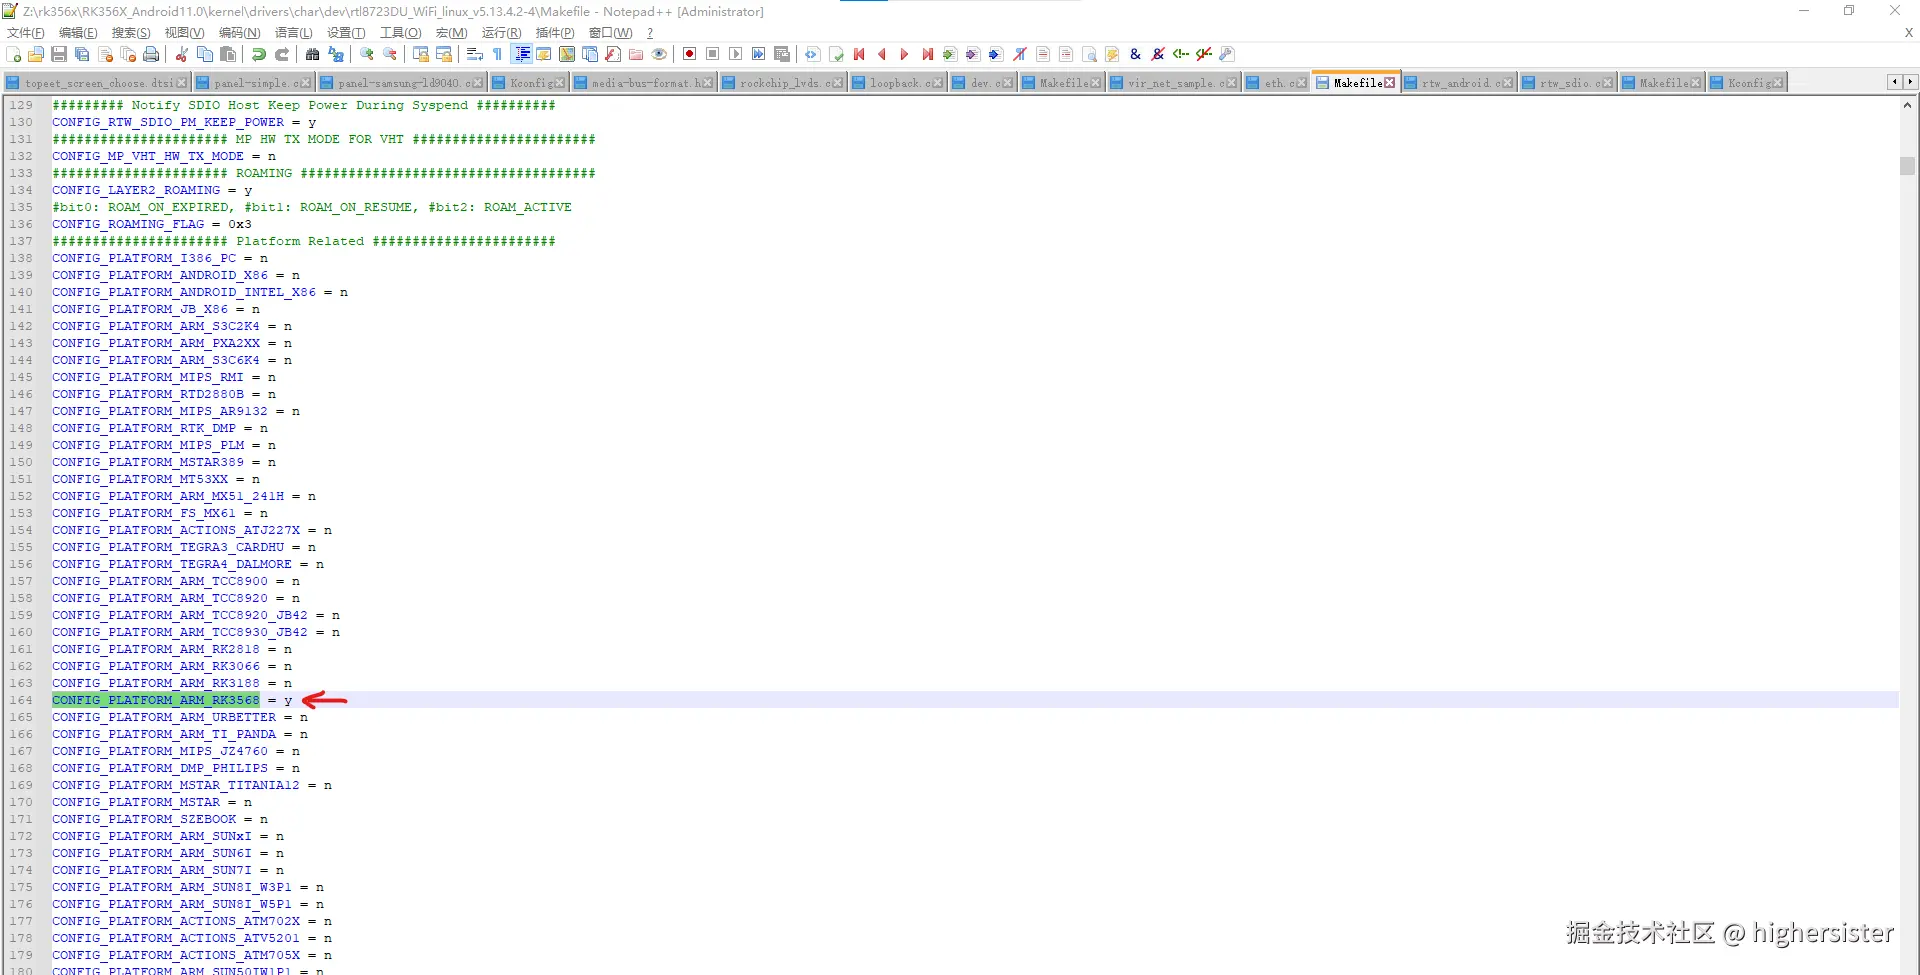Copy selection using the toolbar Copy icon
1920x975 pixels.
205,54
